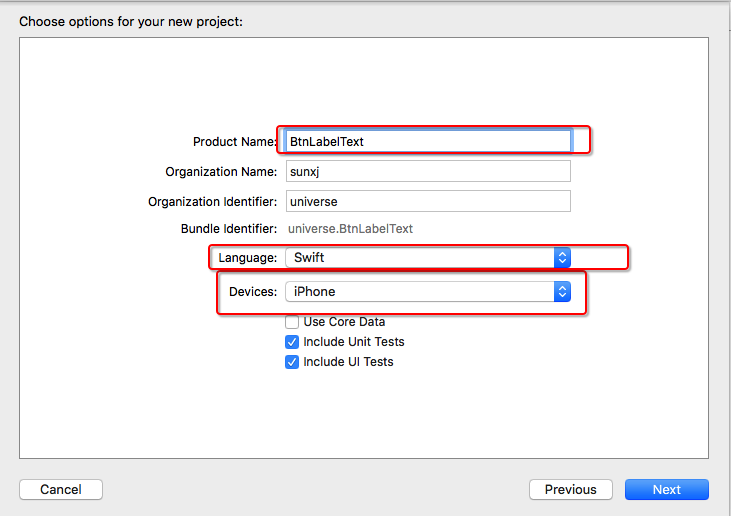Go back with the Previous button
731x516 pixels.
point(571,489)
